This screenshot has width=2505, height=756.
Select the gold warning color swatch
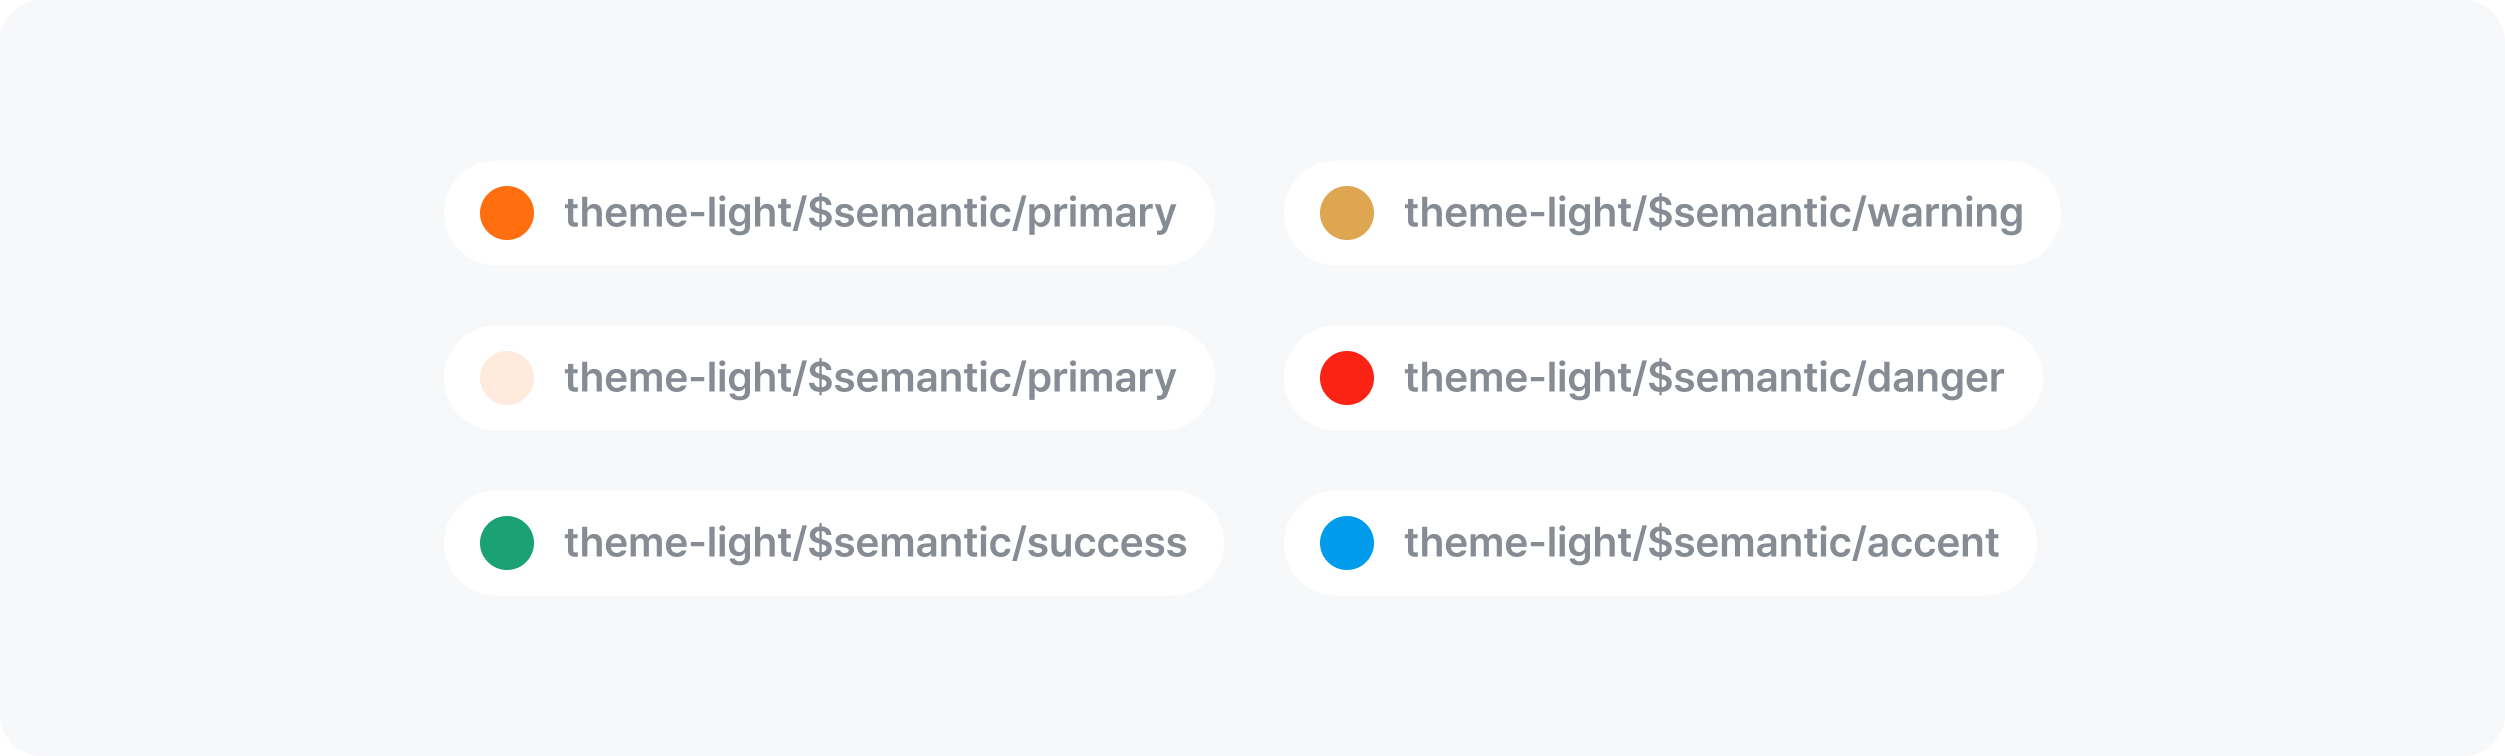point(1347,213)
